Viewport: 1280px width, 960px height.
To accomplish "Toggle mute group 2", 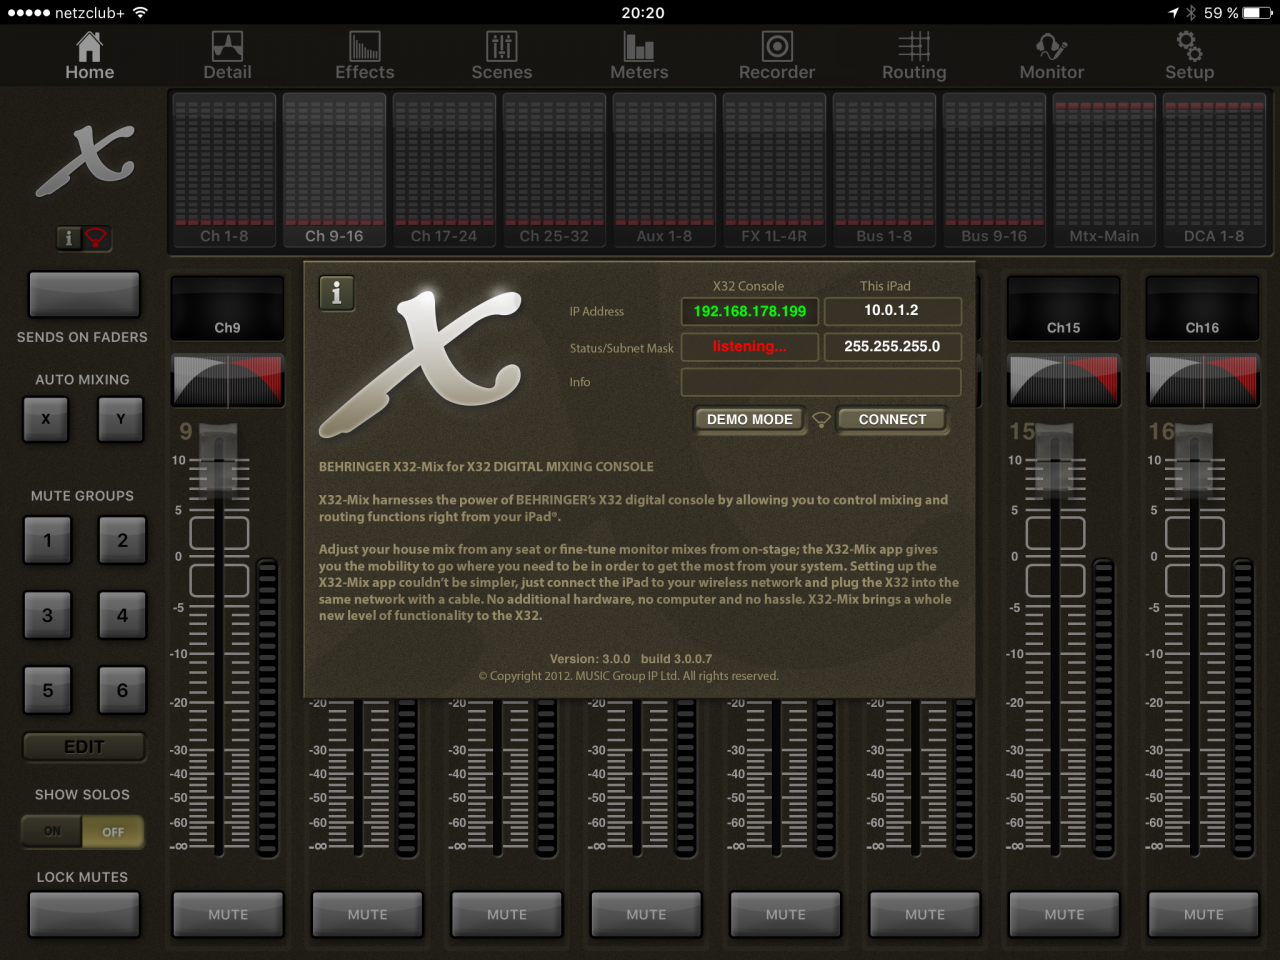I will click(122, 540).
